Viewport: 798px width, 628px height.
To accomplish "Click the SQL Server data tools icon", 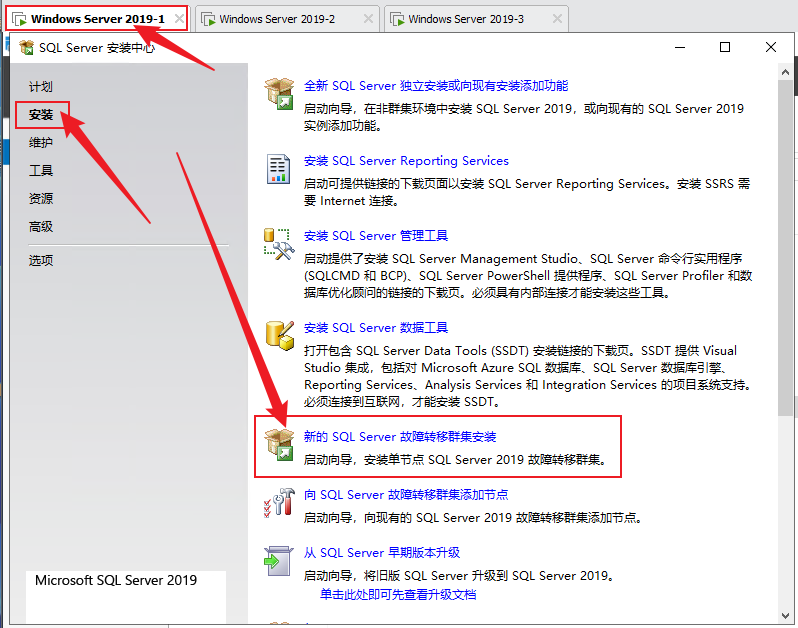I will pyautogui.click(x=280, y=335).
